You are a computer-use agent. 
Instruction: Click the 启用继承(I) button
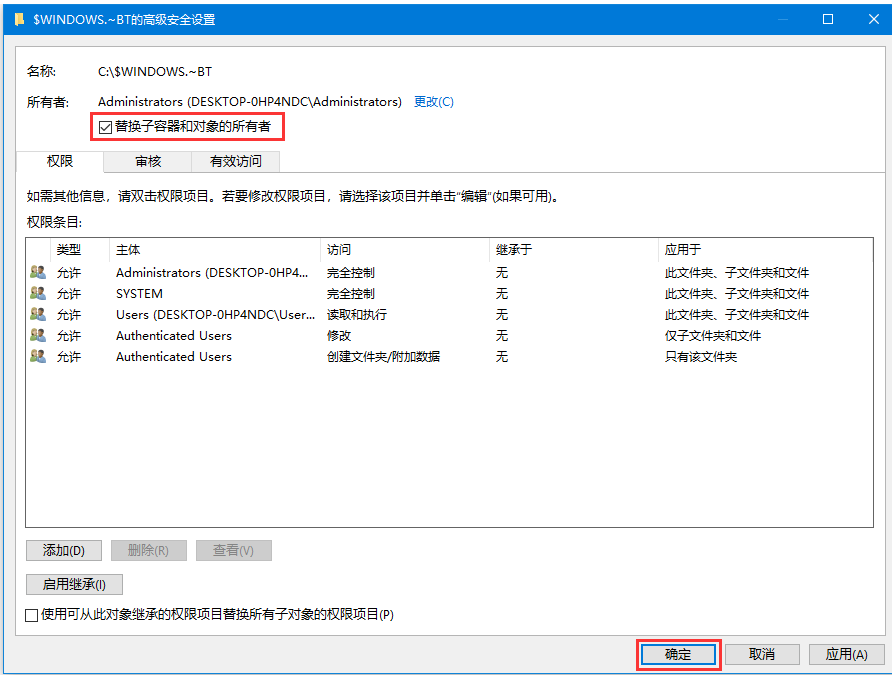pos(74,584)
